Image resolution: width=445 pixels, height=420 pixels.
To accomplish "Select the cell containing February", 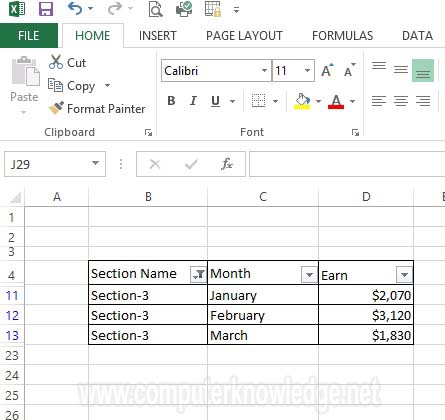I will 263,315.
